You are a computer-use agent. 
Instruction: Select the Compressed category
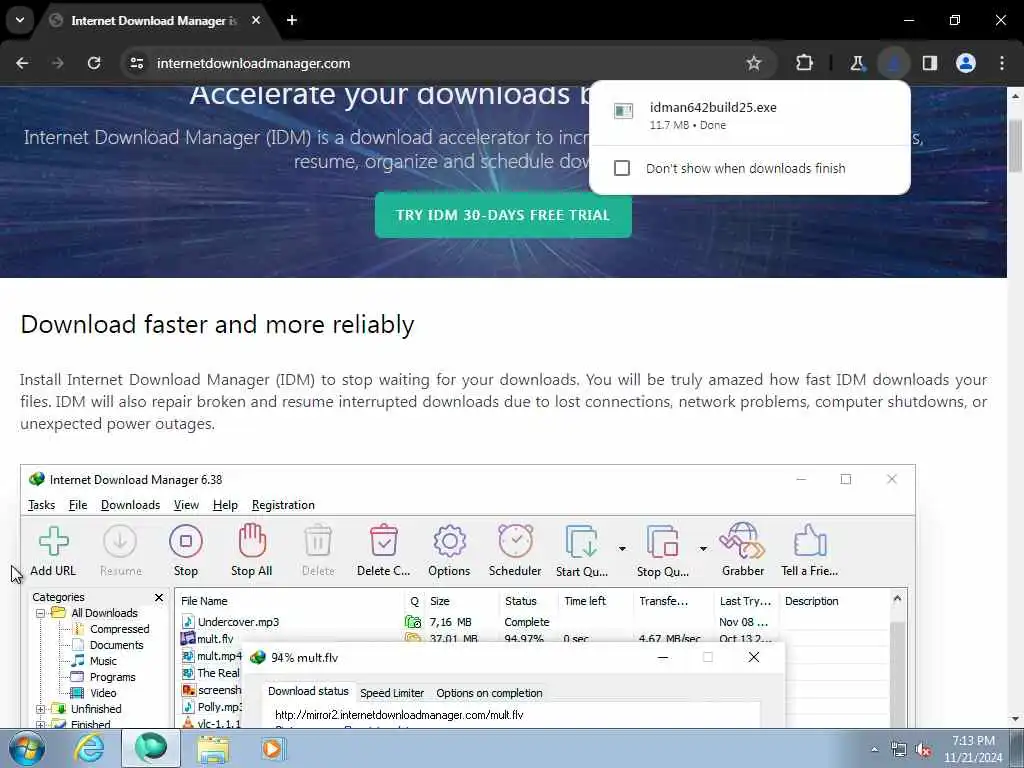(120, 629)
